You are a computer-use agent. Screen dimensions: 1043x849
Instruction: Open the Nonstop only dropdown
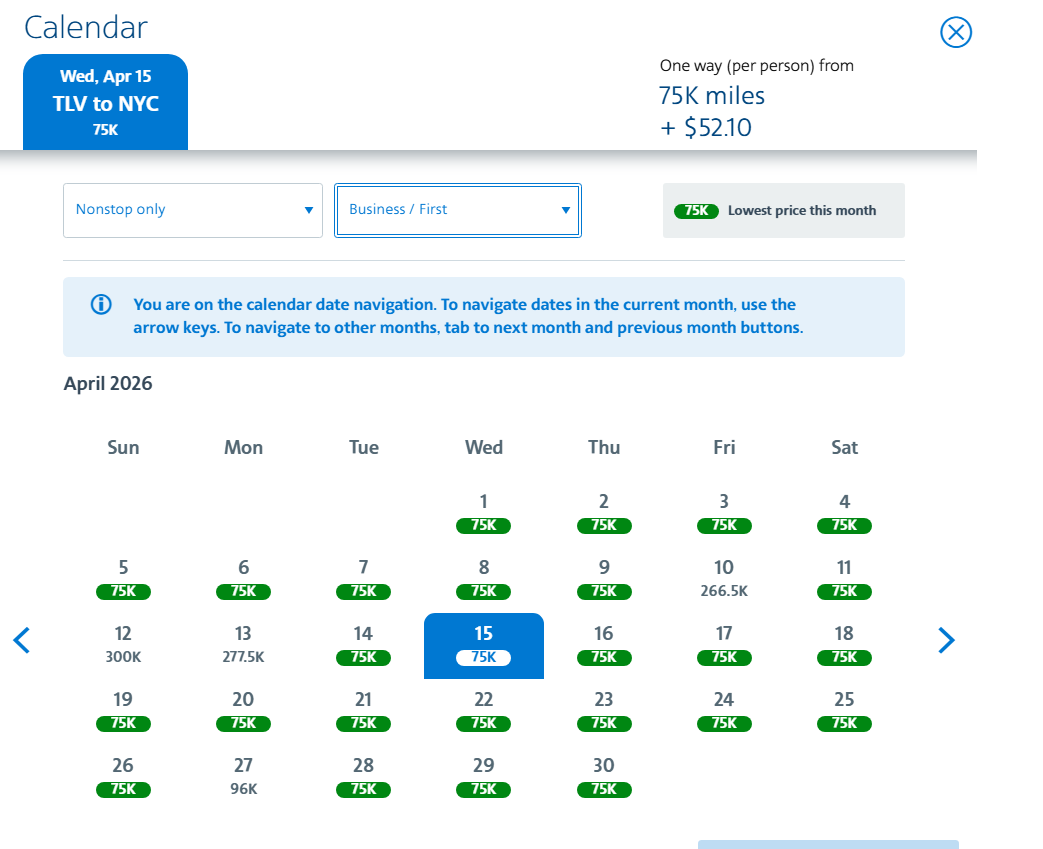[x=193, y=210]
